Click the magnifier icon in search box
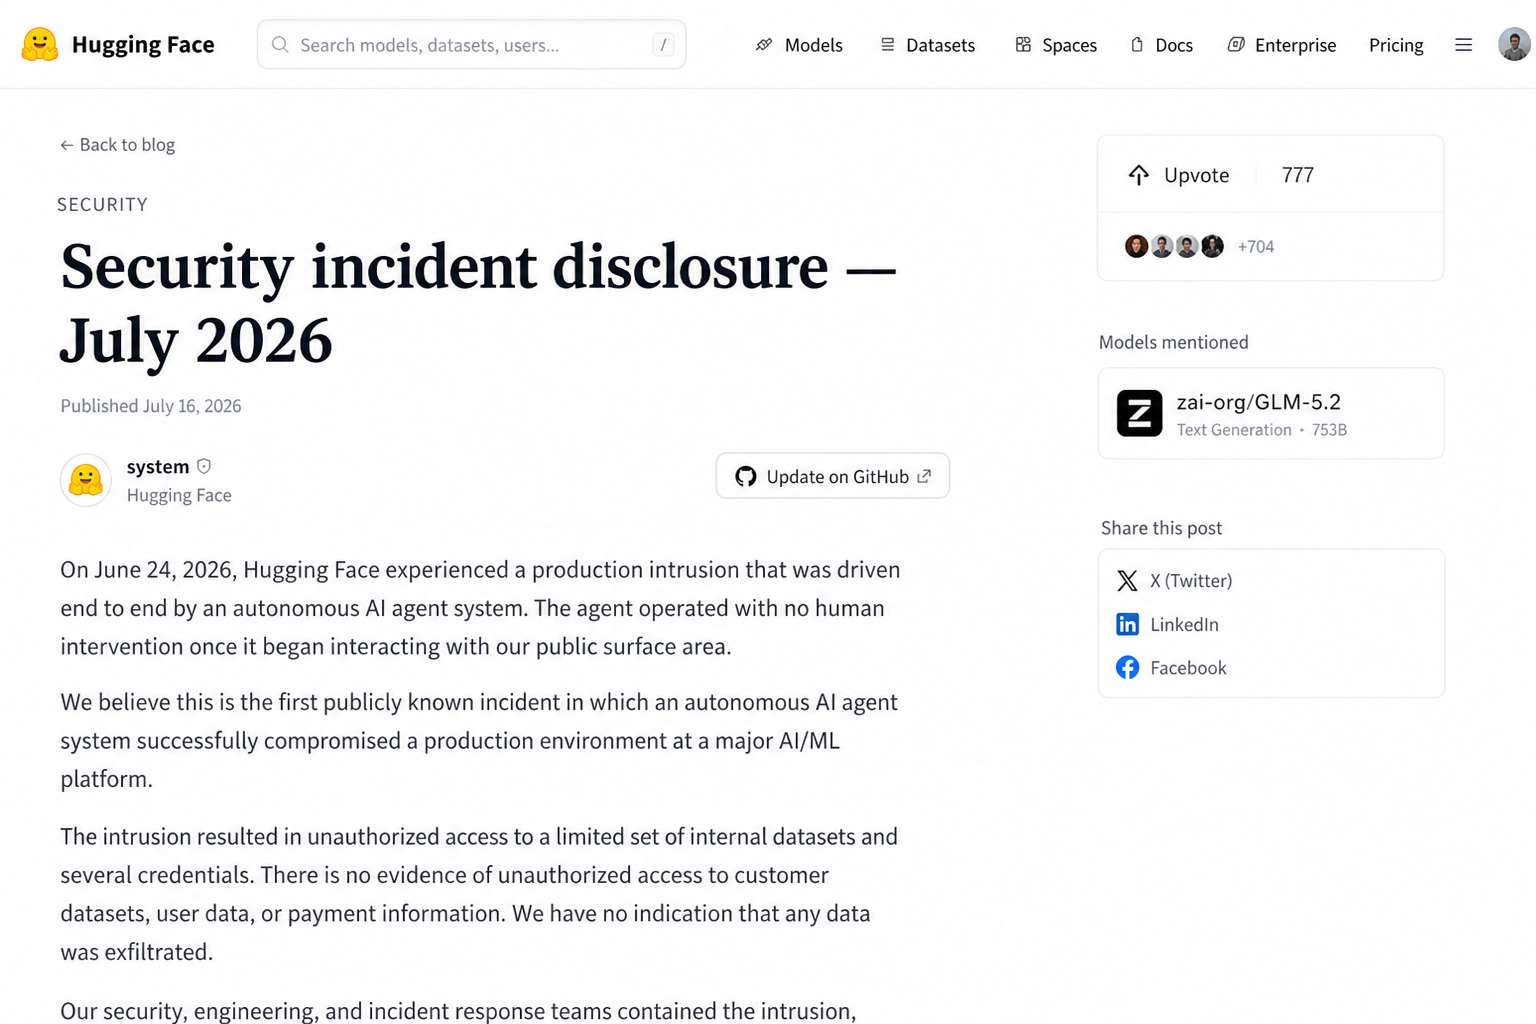This screenshot has height=1024, width=1536. [x=280, y=45]
